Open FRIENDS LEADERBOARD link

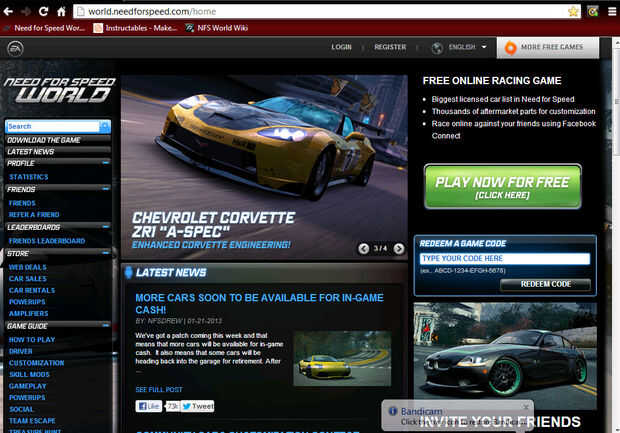click(47, 241)
